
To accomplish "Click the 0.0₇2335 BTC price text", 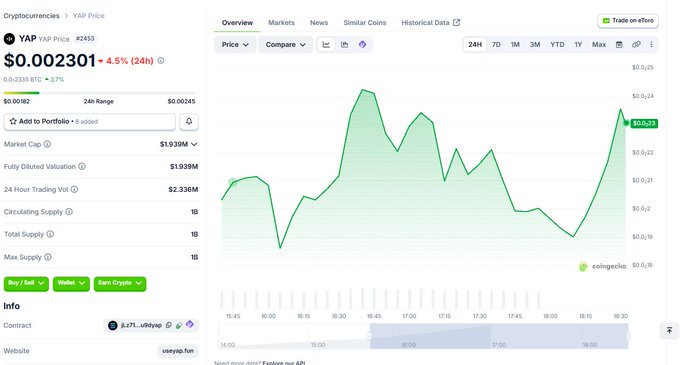I will coord(23,80).
